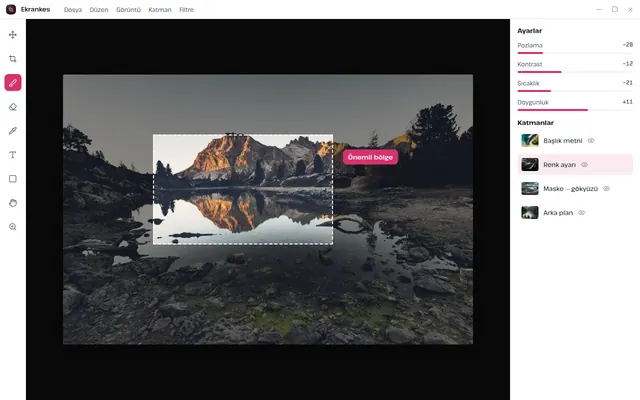Viewport: 640px width, 400px height.
Task: Adjust the Doygunluk slider
Action: tap(575, 110)
